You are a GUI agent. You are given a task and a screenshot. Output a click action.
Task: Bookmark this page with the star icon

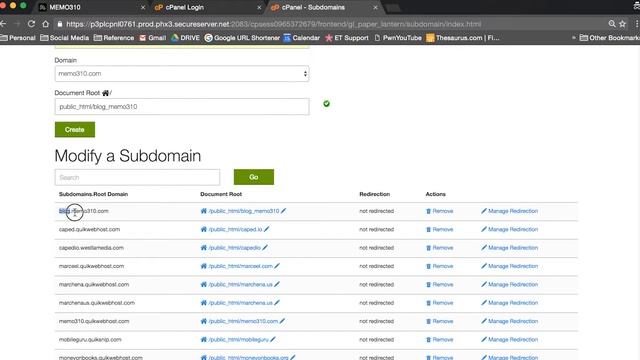pos(622,24)
